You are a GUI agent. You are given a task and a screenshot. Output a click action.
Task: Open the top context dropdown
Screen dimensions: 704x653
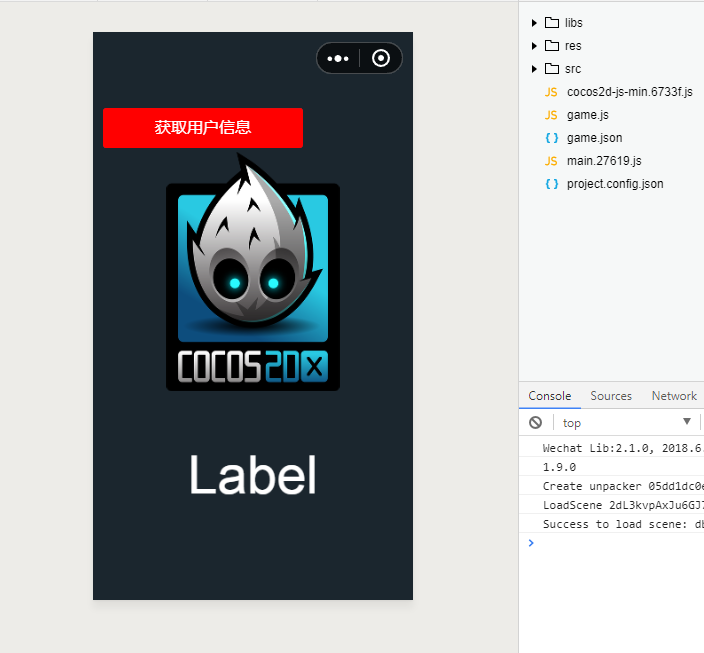(626, 423)
